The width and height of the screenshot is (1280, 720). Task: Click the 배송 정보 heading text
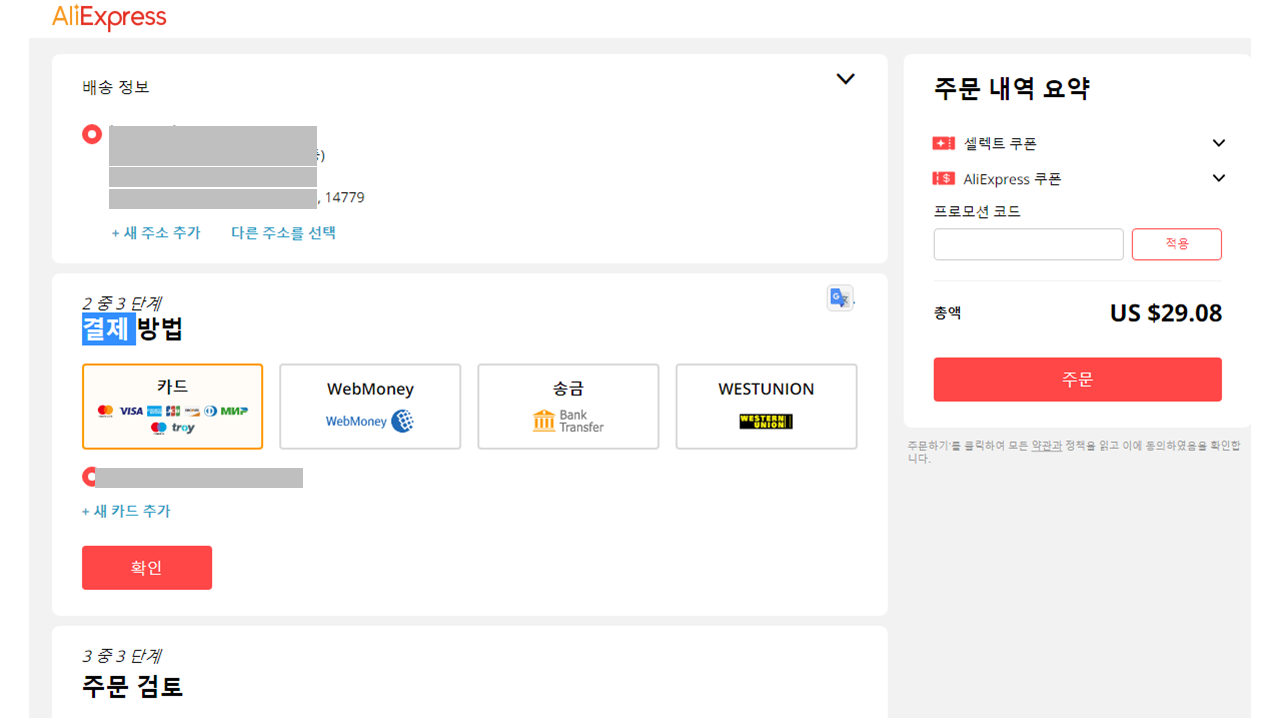[116, 87]
